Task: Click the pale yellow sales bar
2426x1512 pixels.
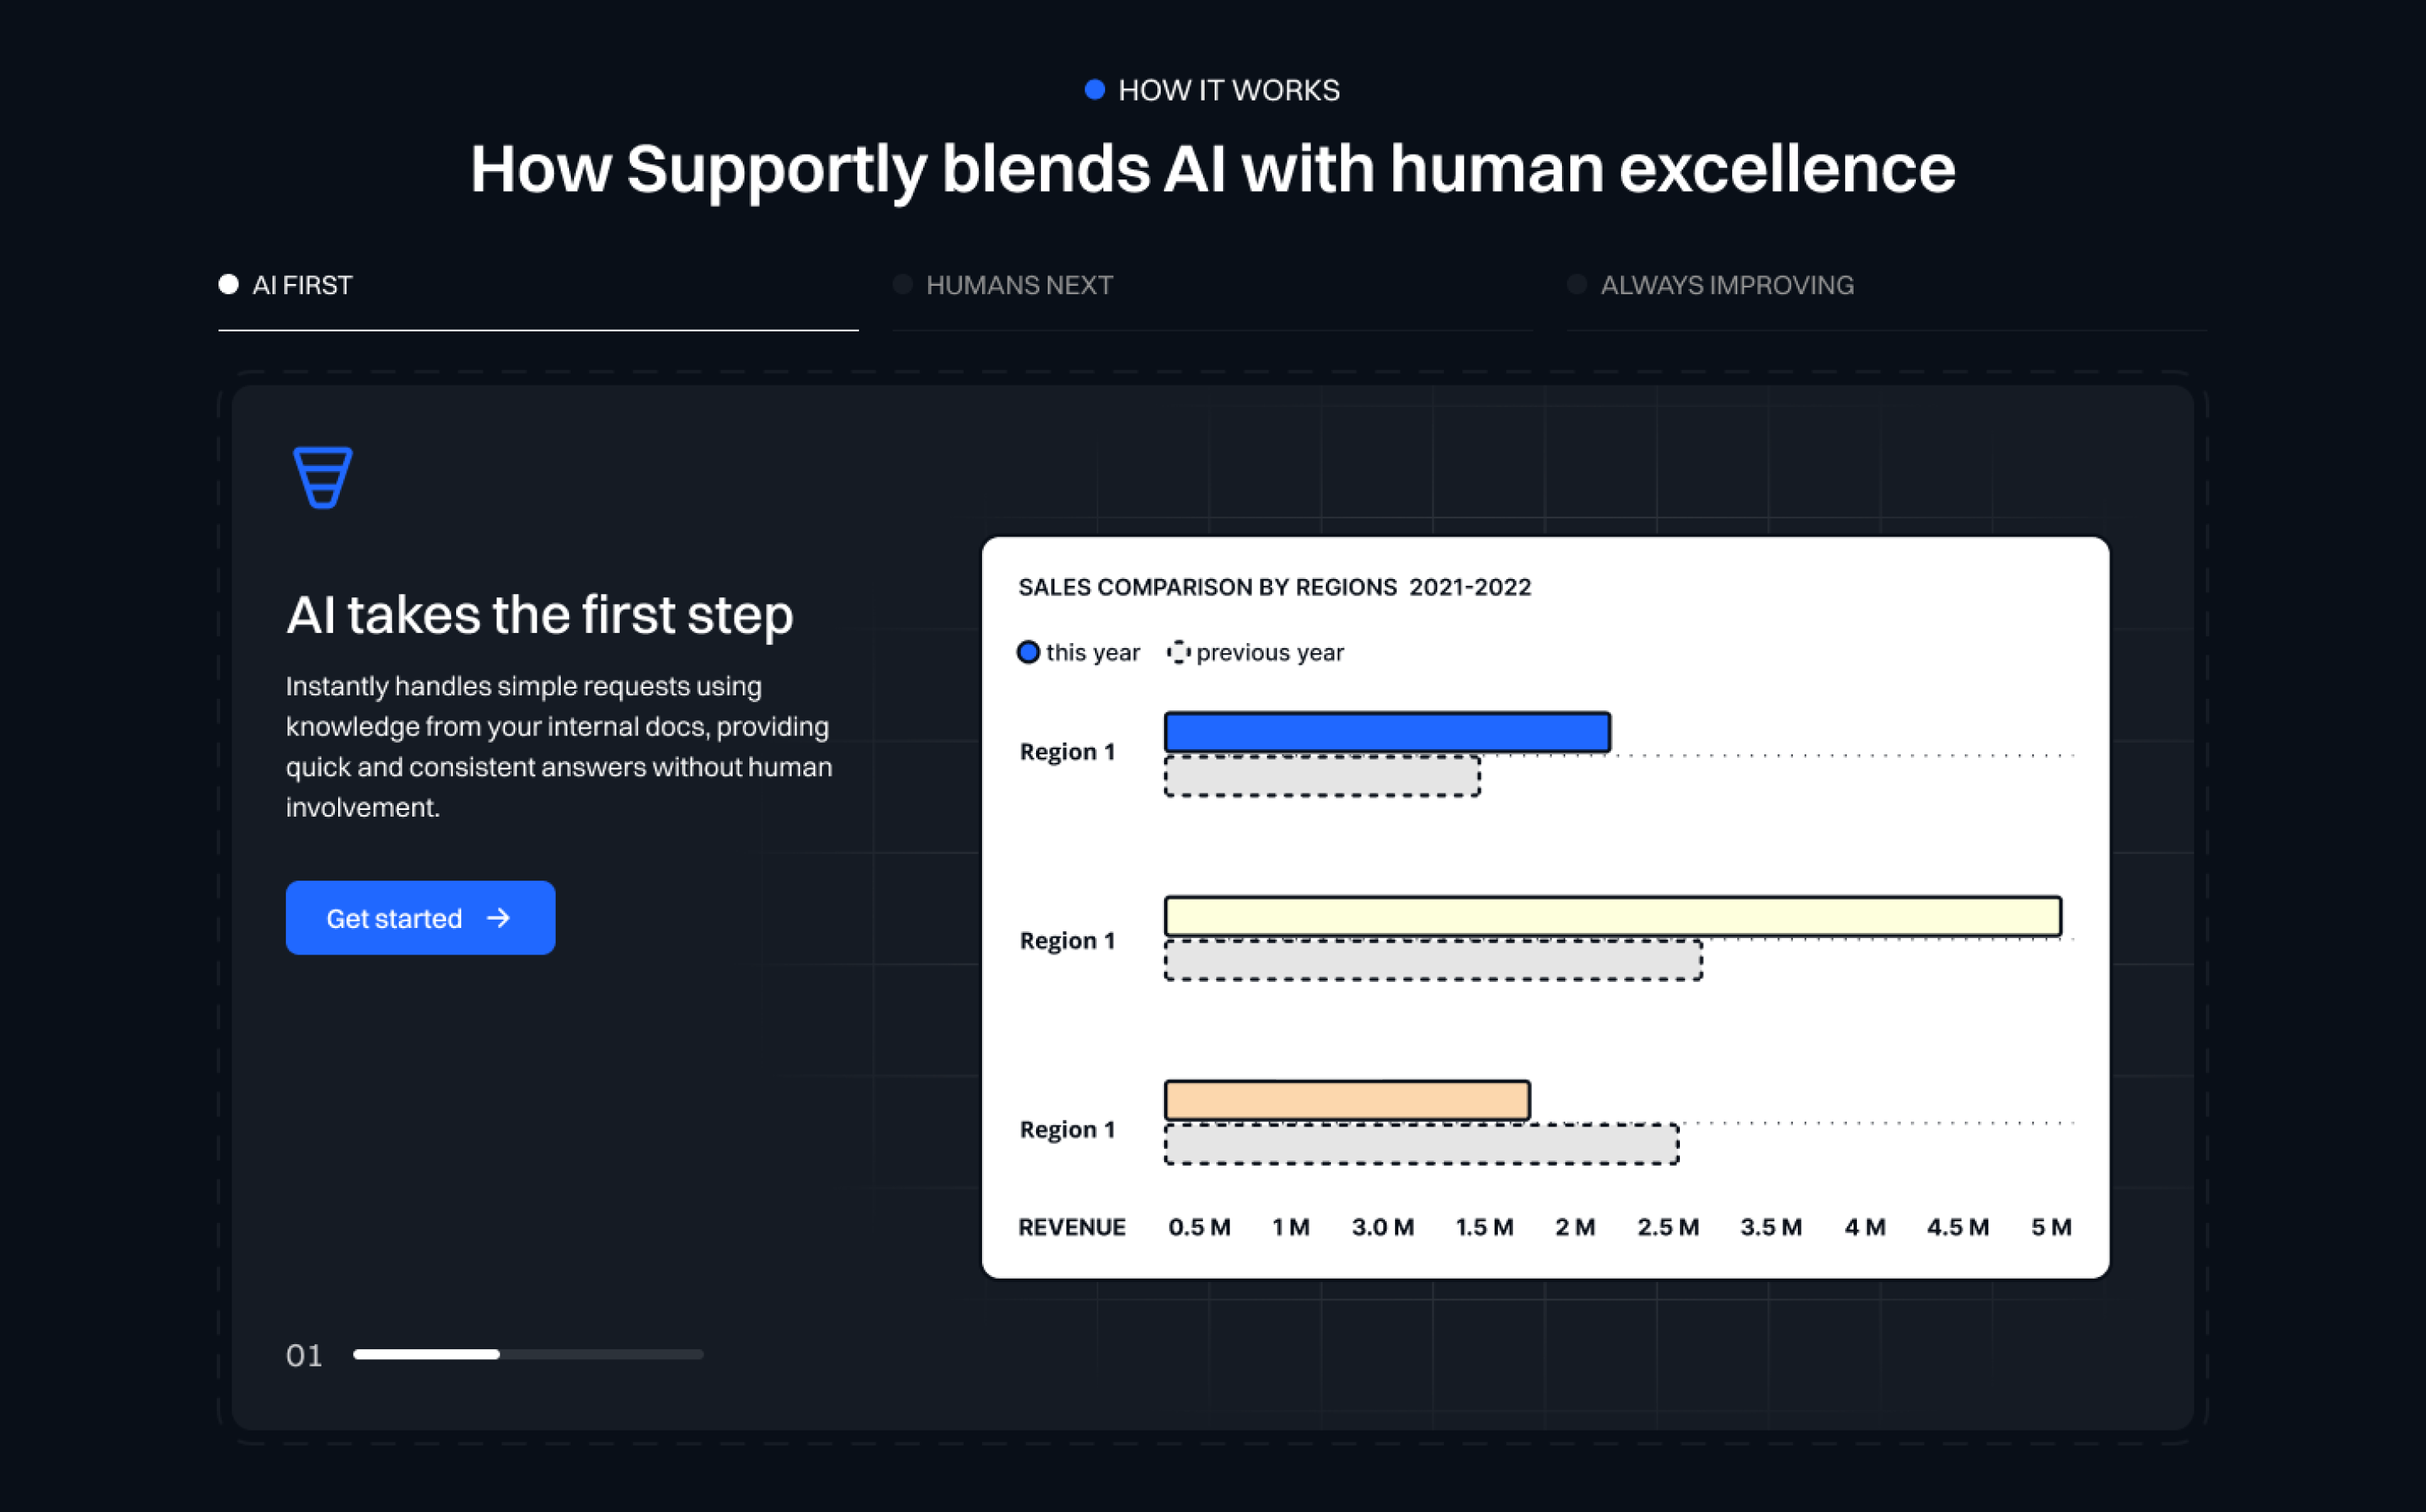Action: [1612, 916]
